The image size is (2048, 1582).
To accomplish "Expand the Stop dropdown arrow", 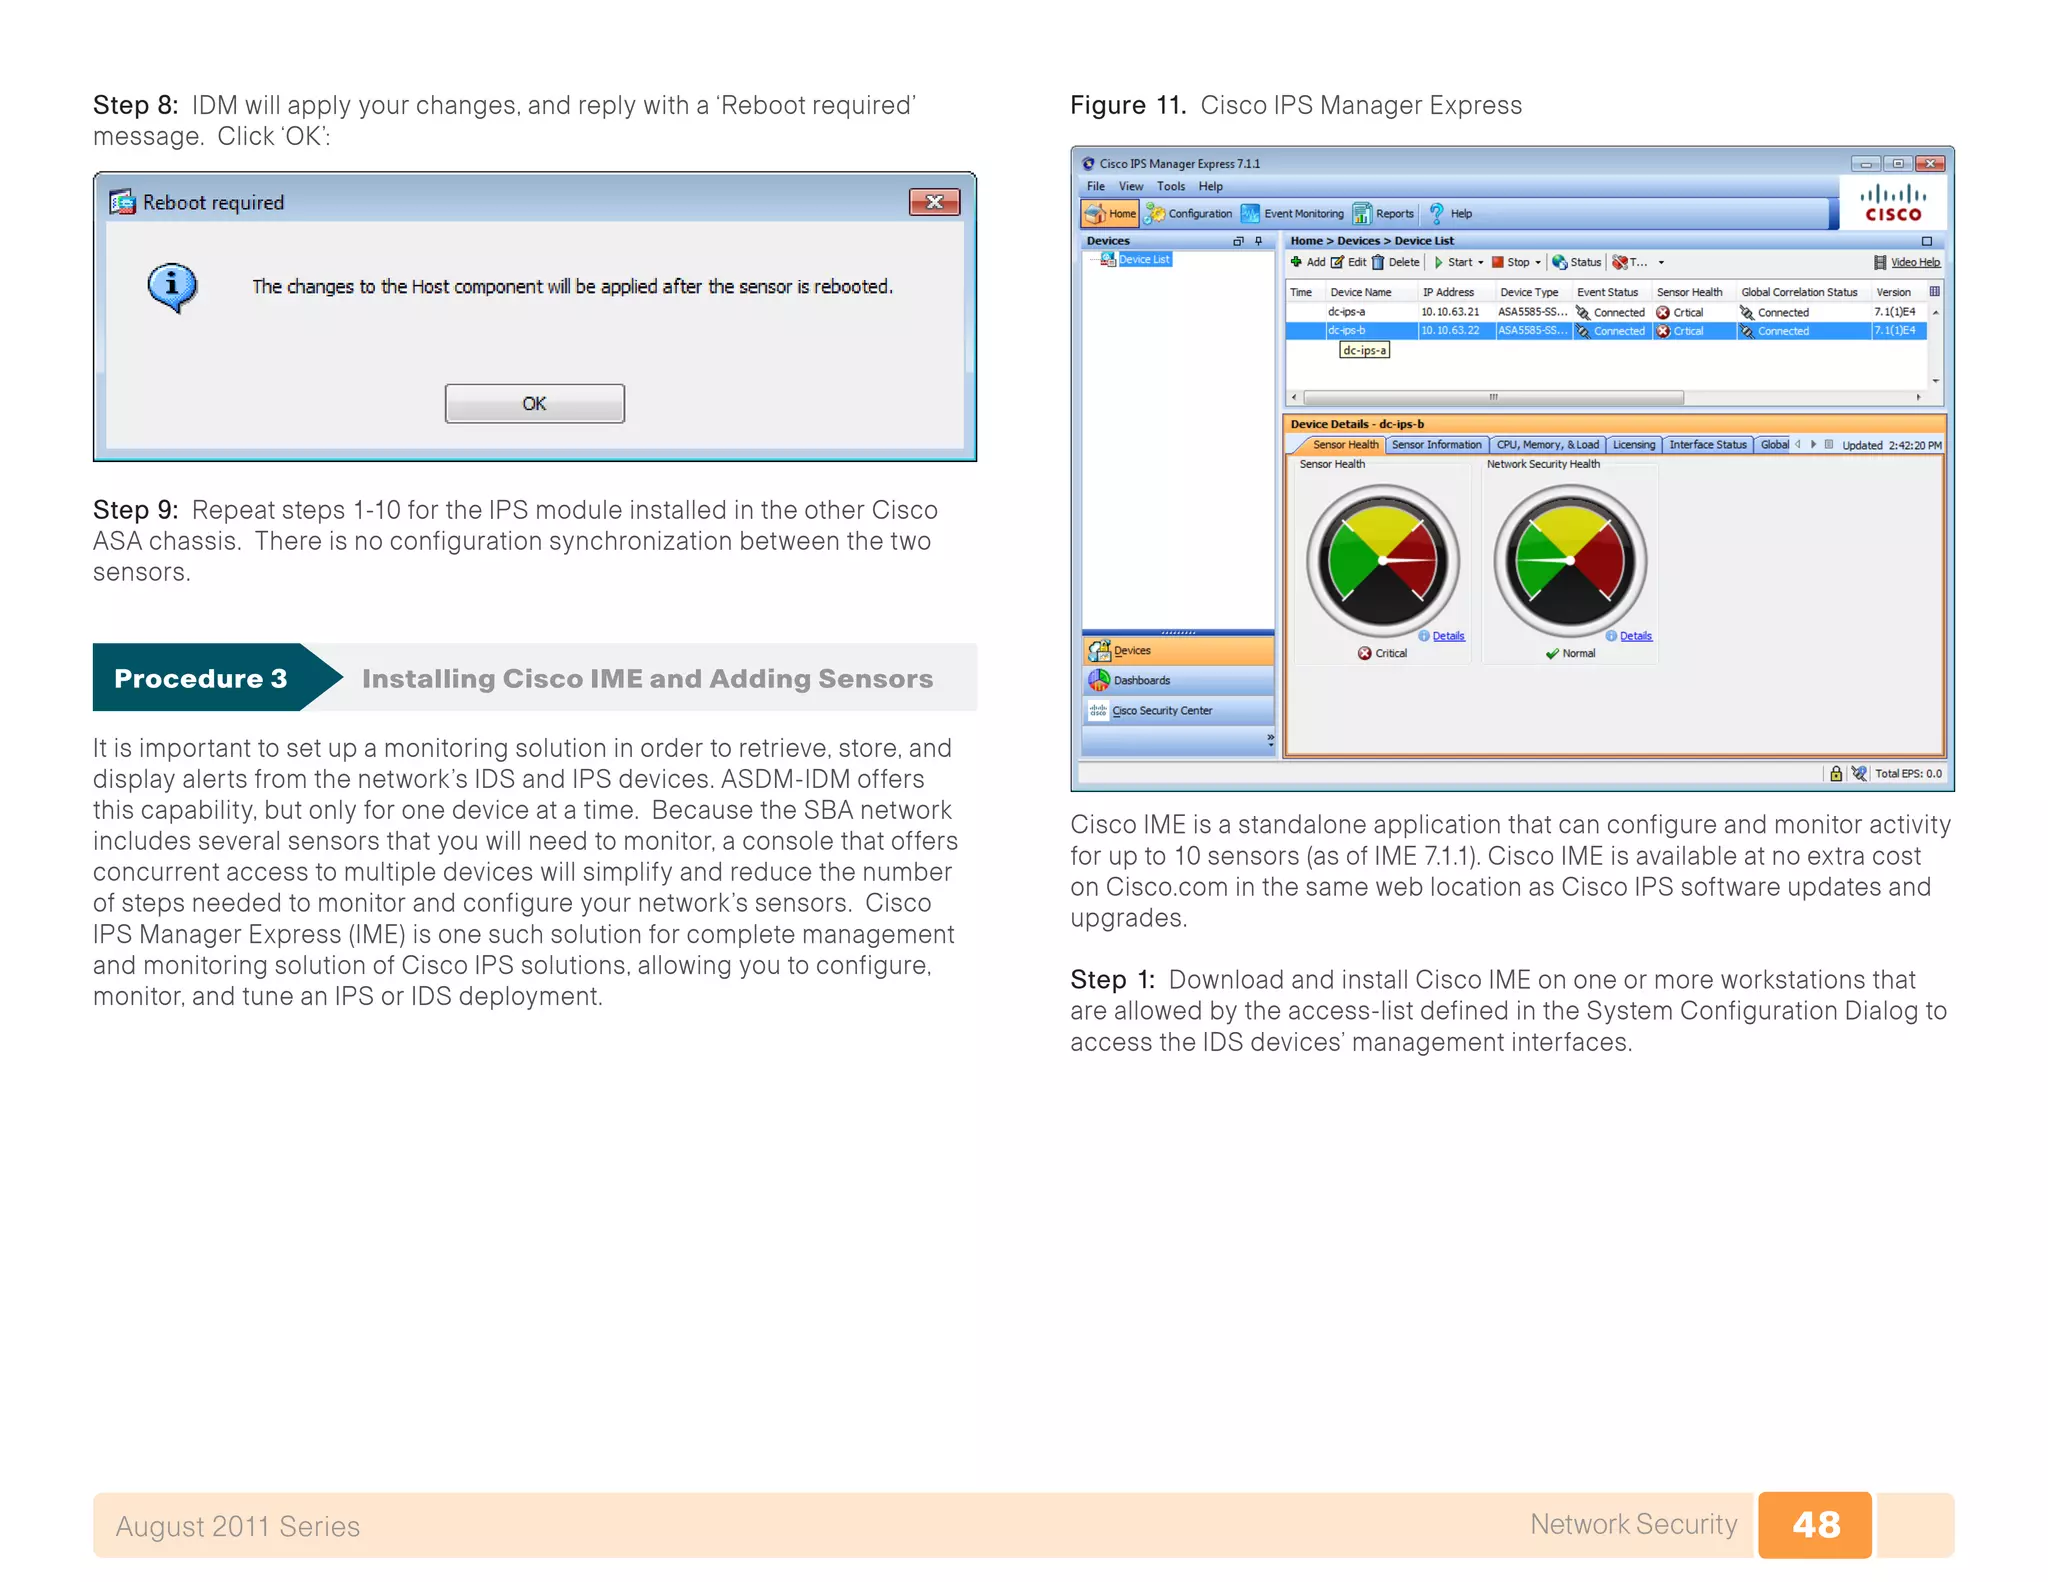I will pos(1538,263).
